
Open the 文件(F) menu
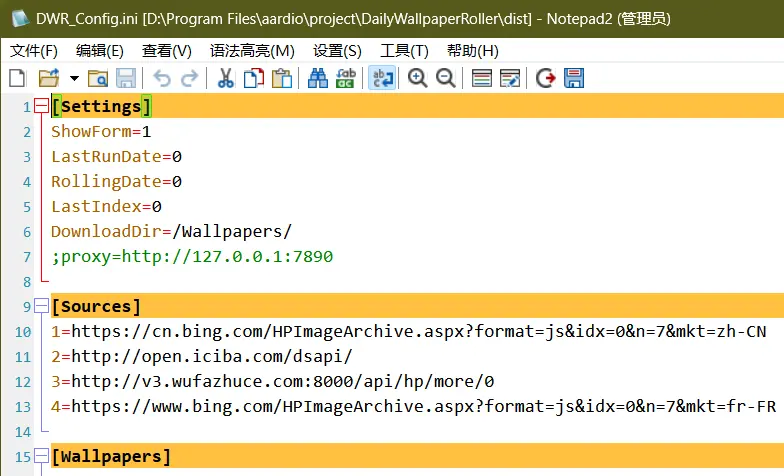pos(34,51)
